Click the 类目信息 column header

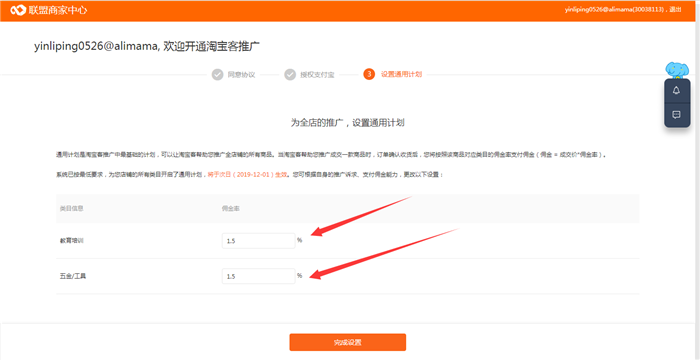[72, 209]
